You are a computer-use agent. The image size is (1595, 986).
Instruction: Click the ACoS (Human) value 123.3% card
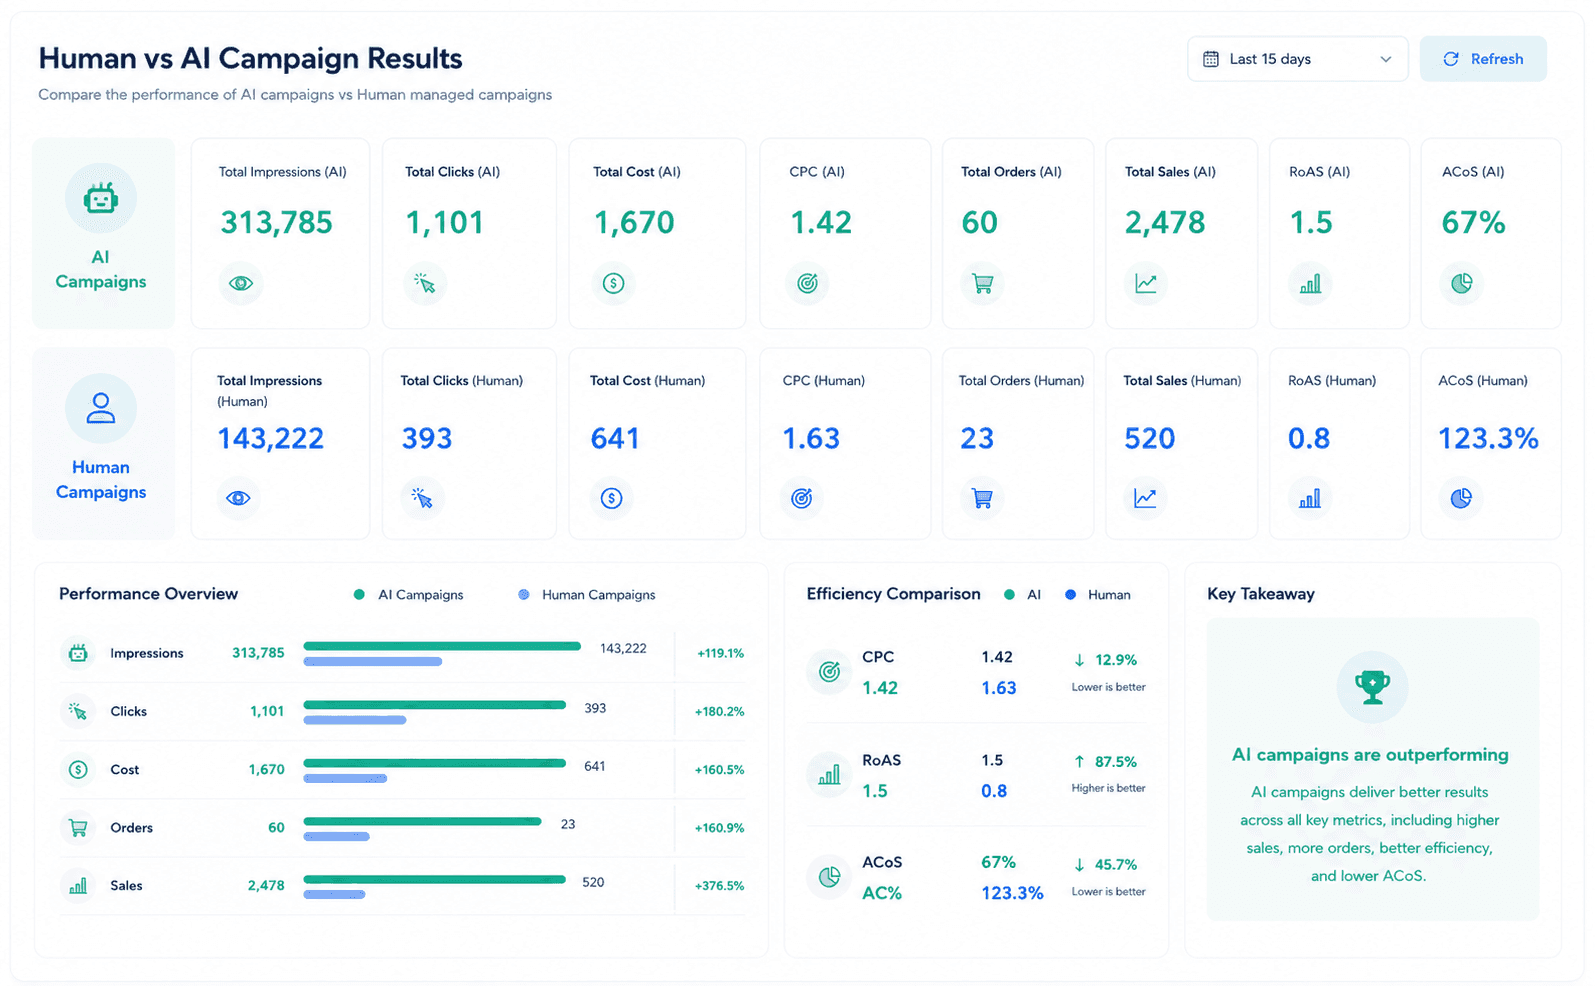1490,443
